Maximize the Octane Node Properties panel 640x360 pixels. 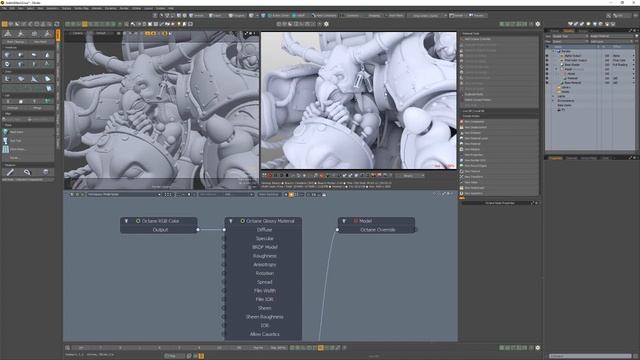coord(532,203)
